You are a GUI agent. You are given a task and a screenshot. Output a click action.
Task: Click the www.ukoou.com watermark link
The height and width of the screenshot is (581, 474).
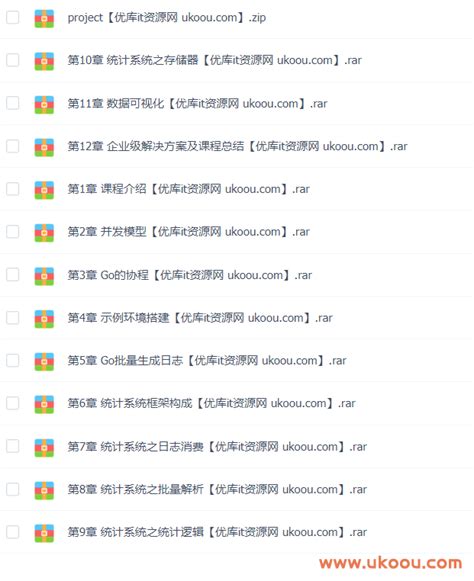pyautogui.click(x=391, y=562)
